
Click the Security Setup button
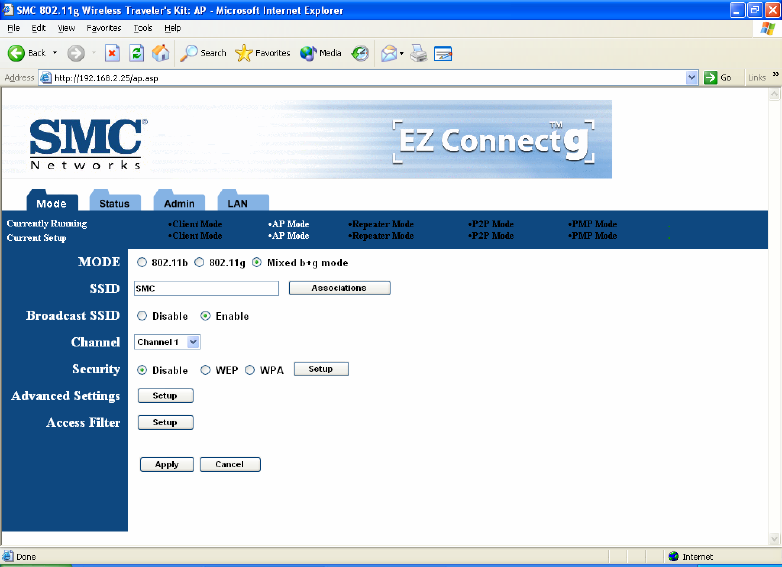pos(321,369)
